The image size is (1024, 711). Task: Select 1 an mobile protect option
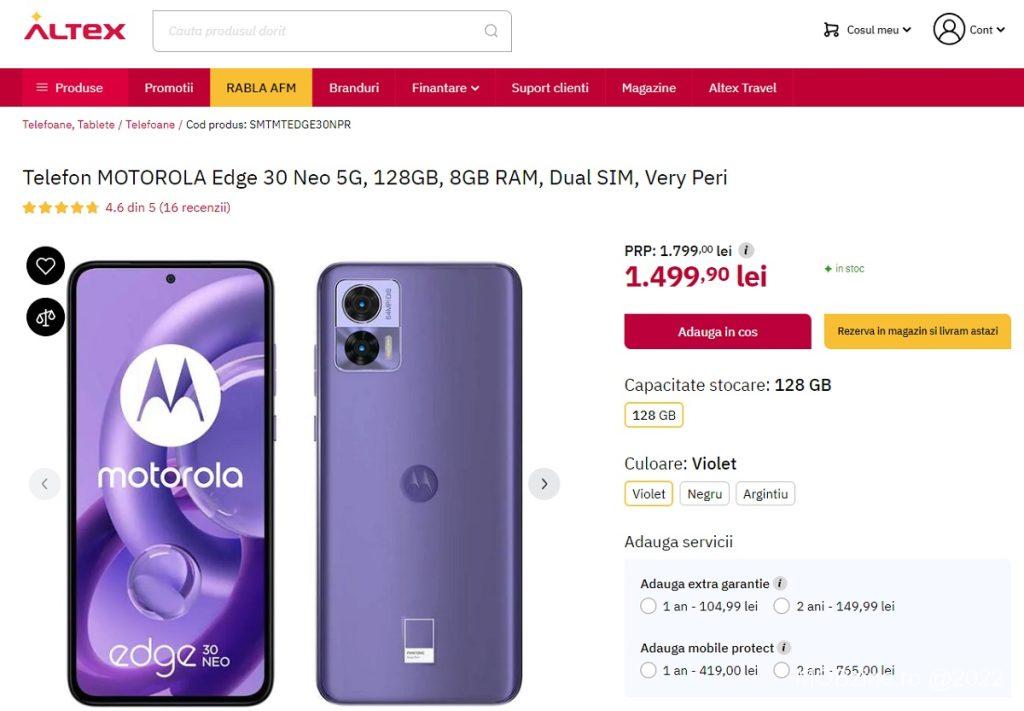648,670
